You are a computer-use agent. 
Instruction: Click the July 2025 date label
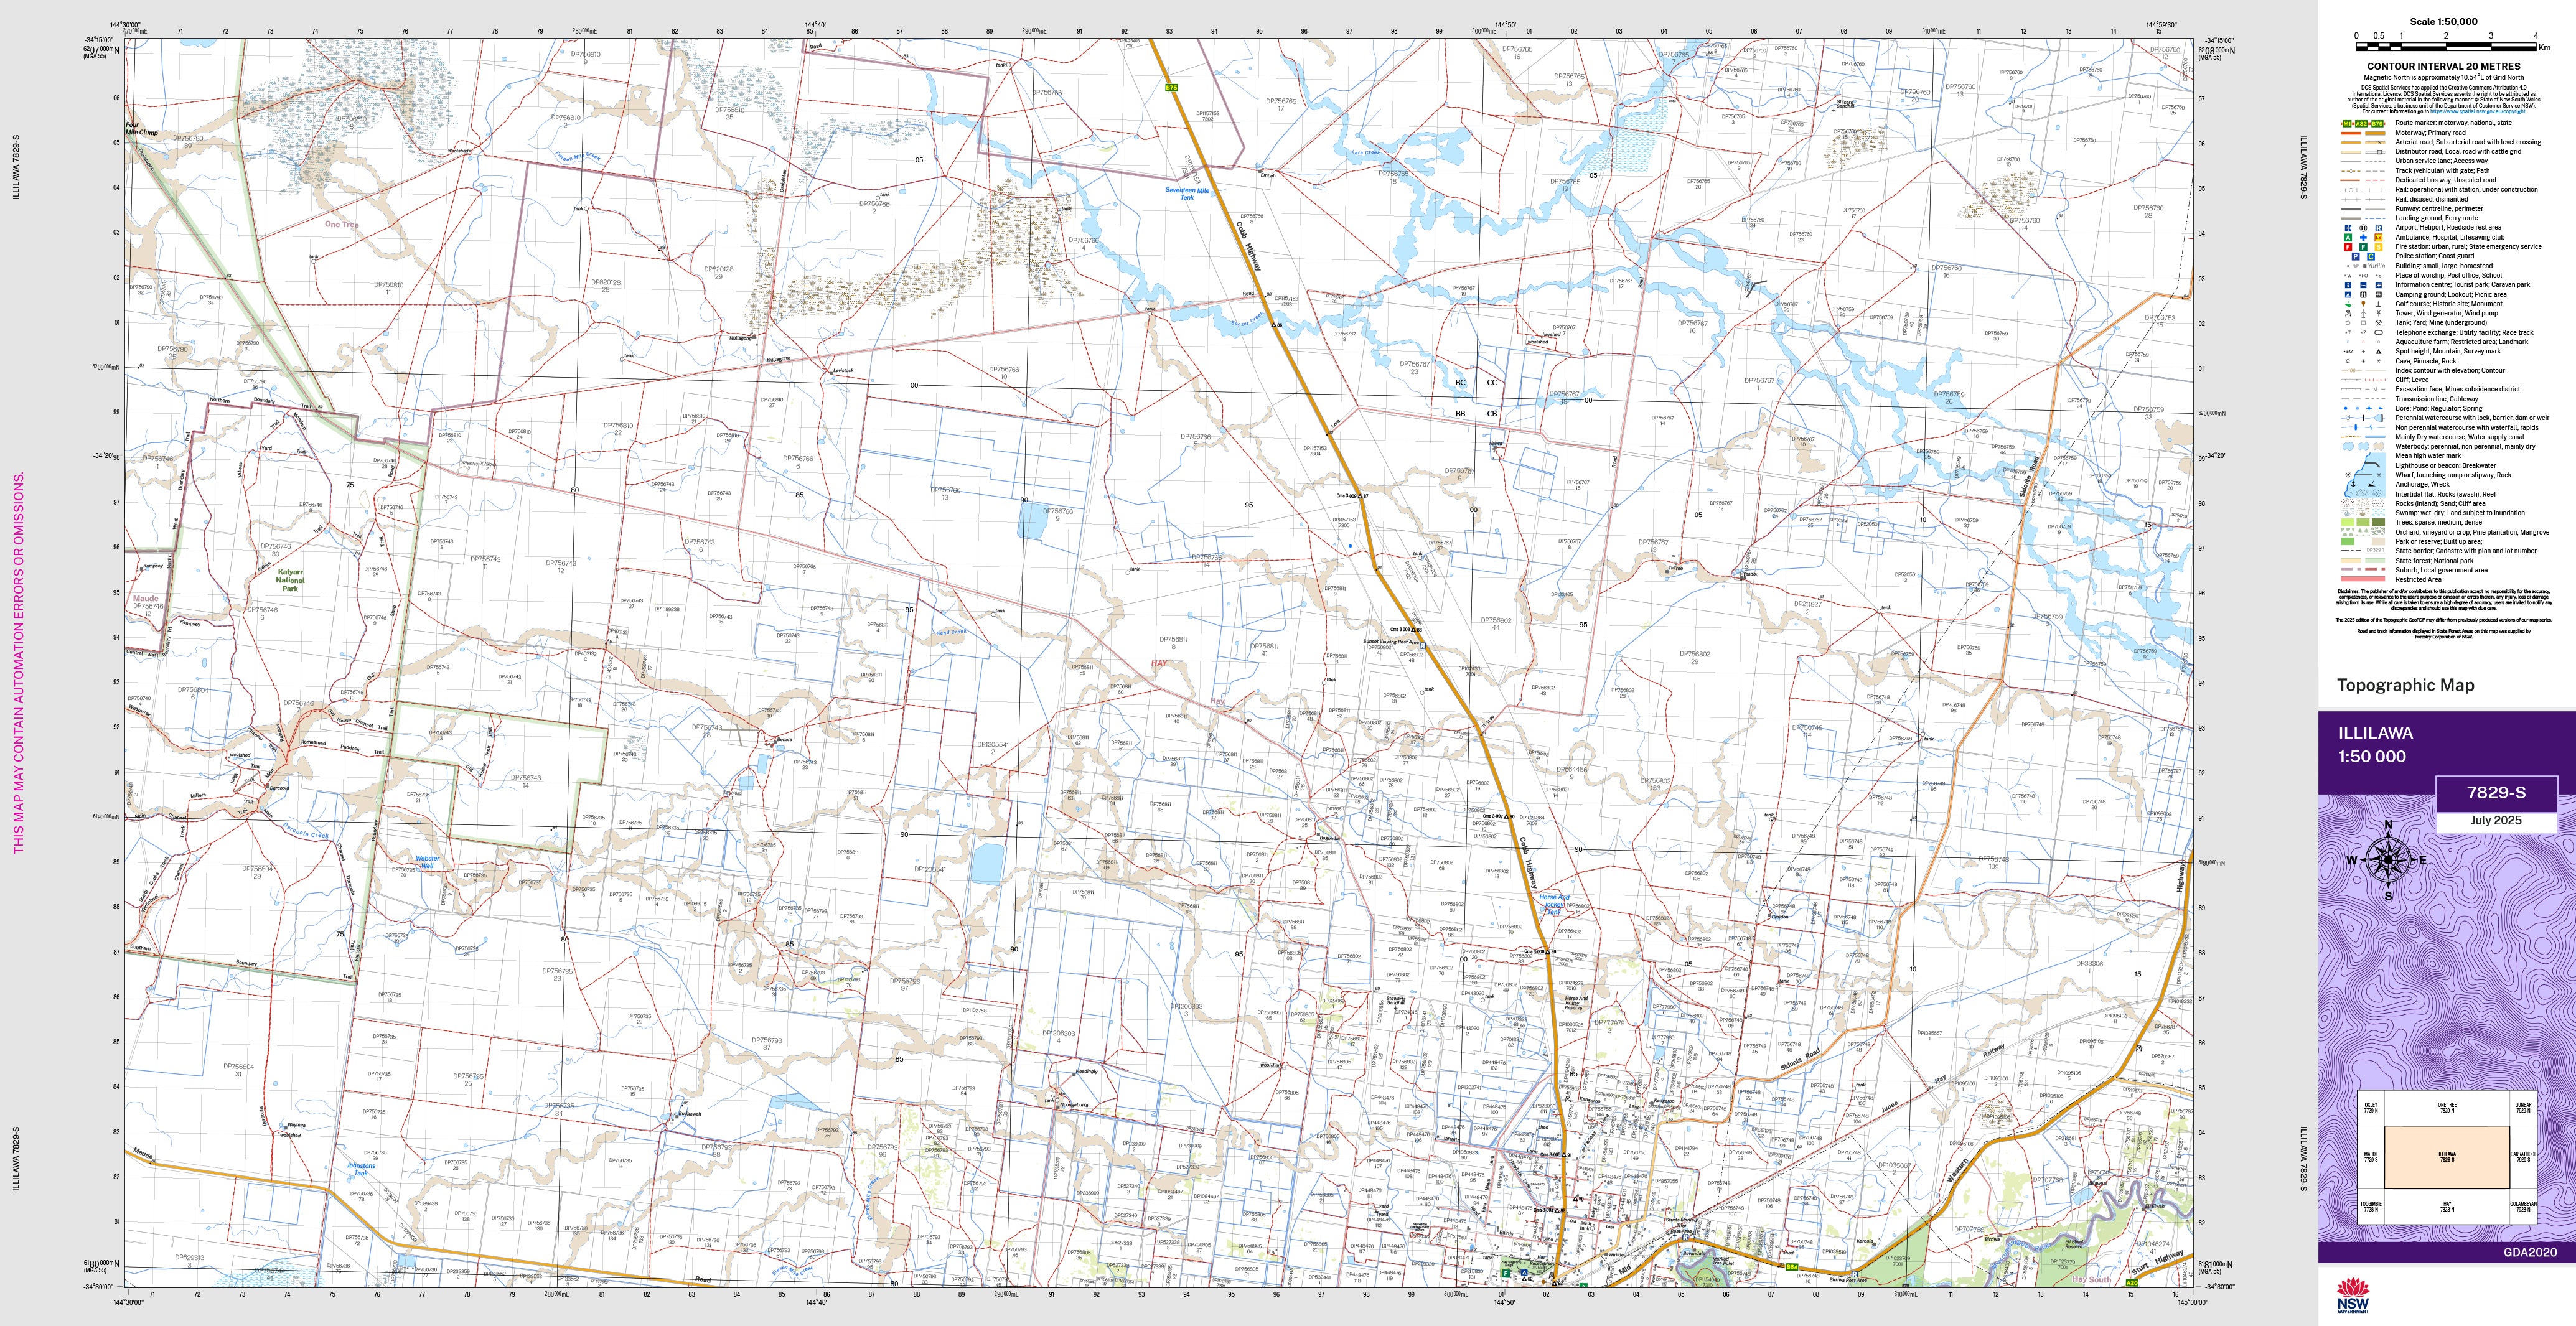[x=2496, y=820]
